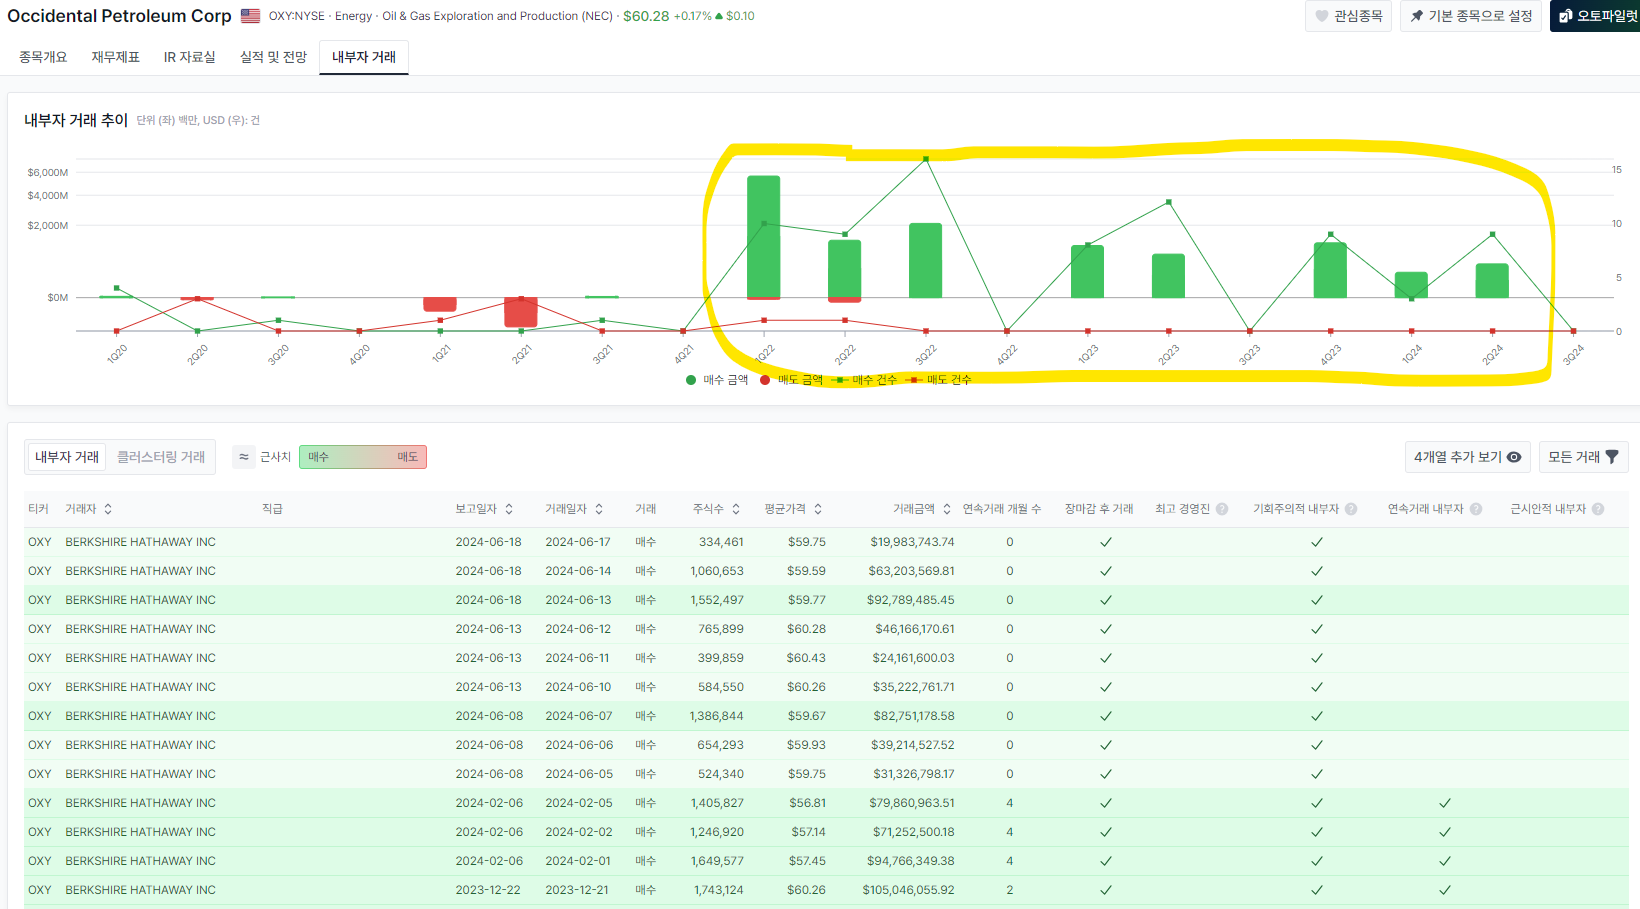Click the heart icon on 관심종목 button

pos(1321,16)
